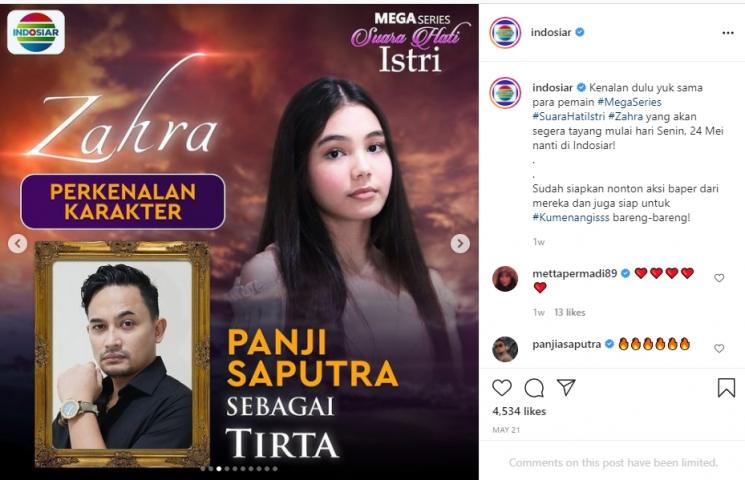Click the carousel page indicator dots
This screenshot has height=480, width=745.
point(239,469)
